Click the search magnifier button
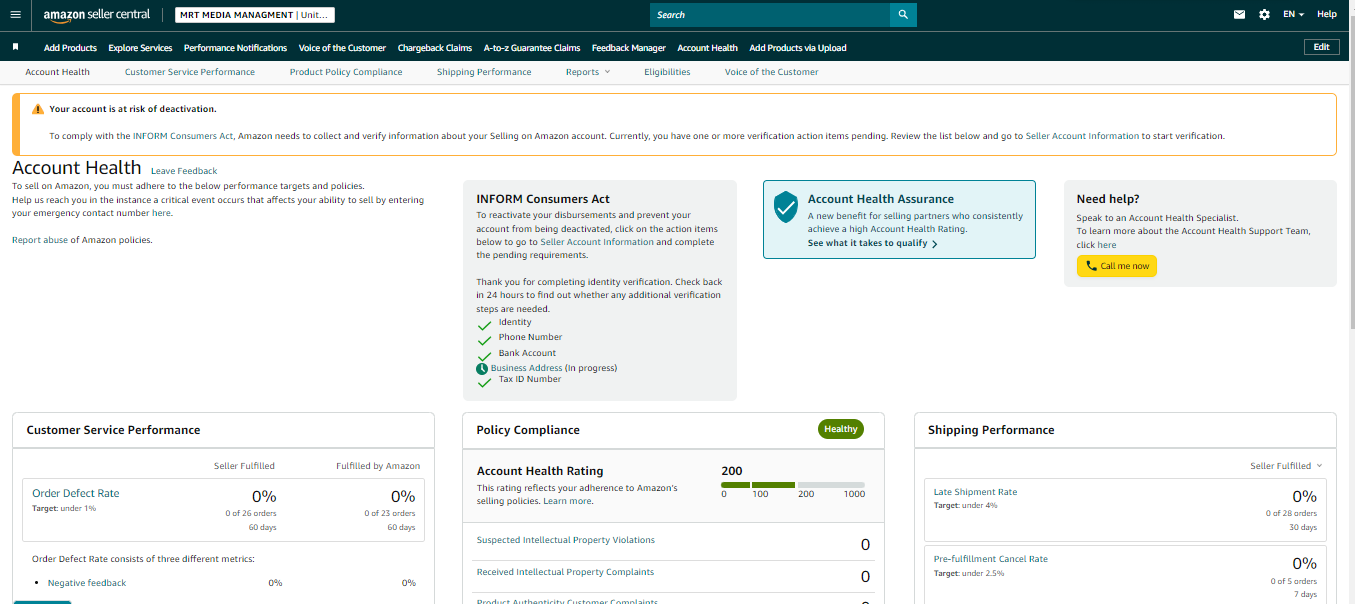The image size is (1355, 604). pyautogui.click(x=903, y=15)
